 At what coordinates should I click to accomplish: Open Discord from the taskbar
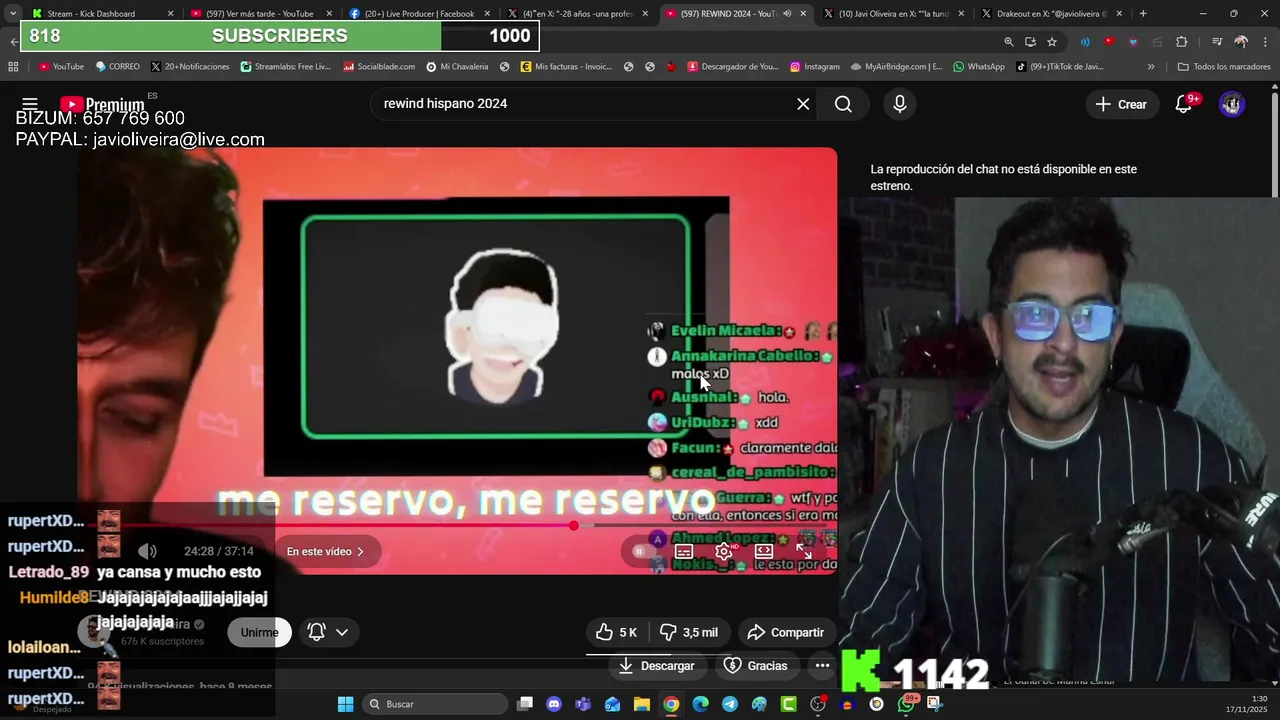[554, 704]
